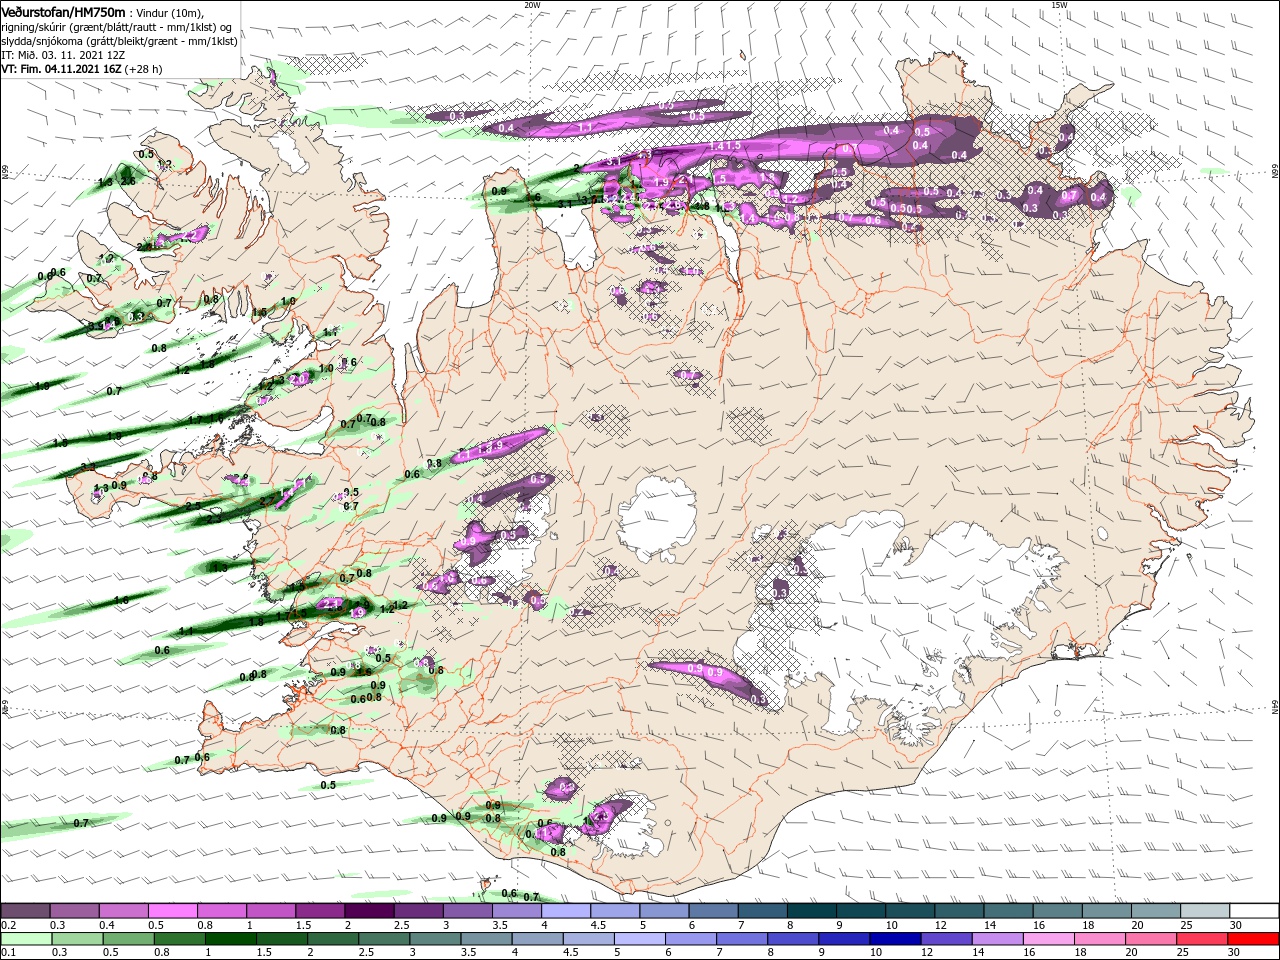Pick the rain-scale swatch between 0.5 and 0.8

click(x=127, y=939)
